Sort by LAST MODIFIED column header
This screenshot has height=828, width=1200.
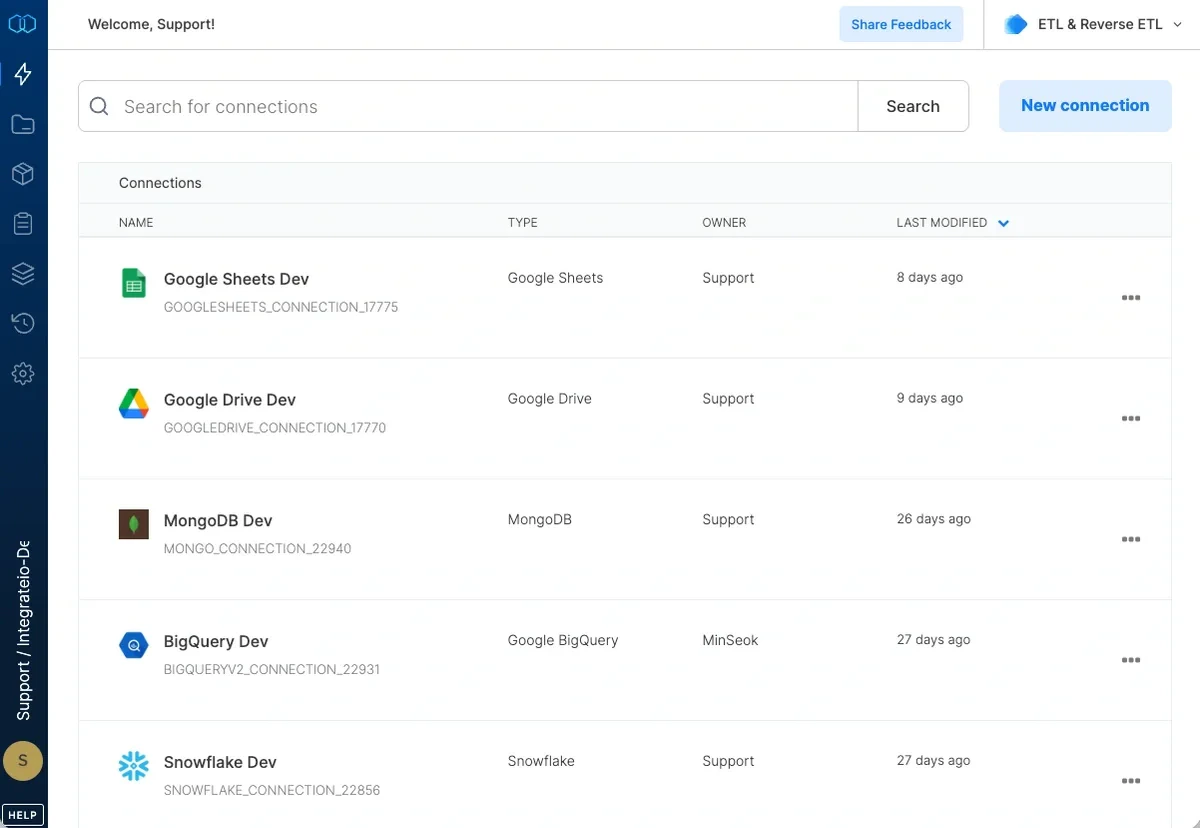coord(942,223)
